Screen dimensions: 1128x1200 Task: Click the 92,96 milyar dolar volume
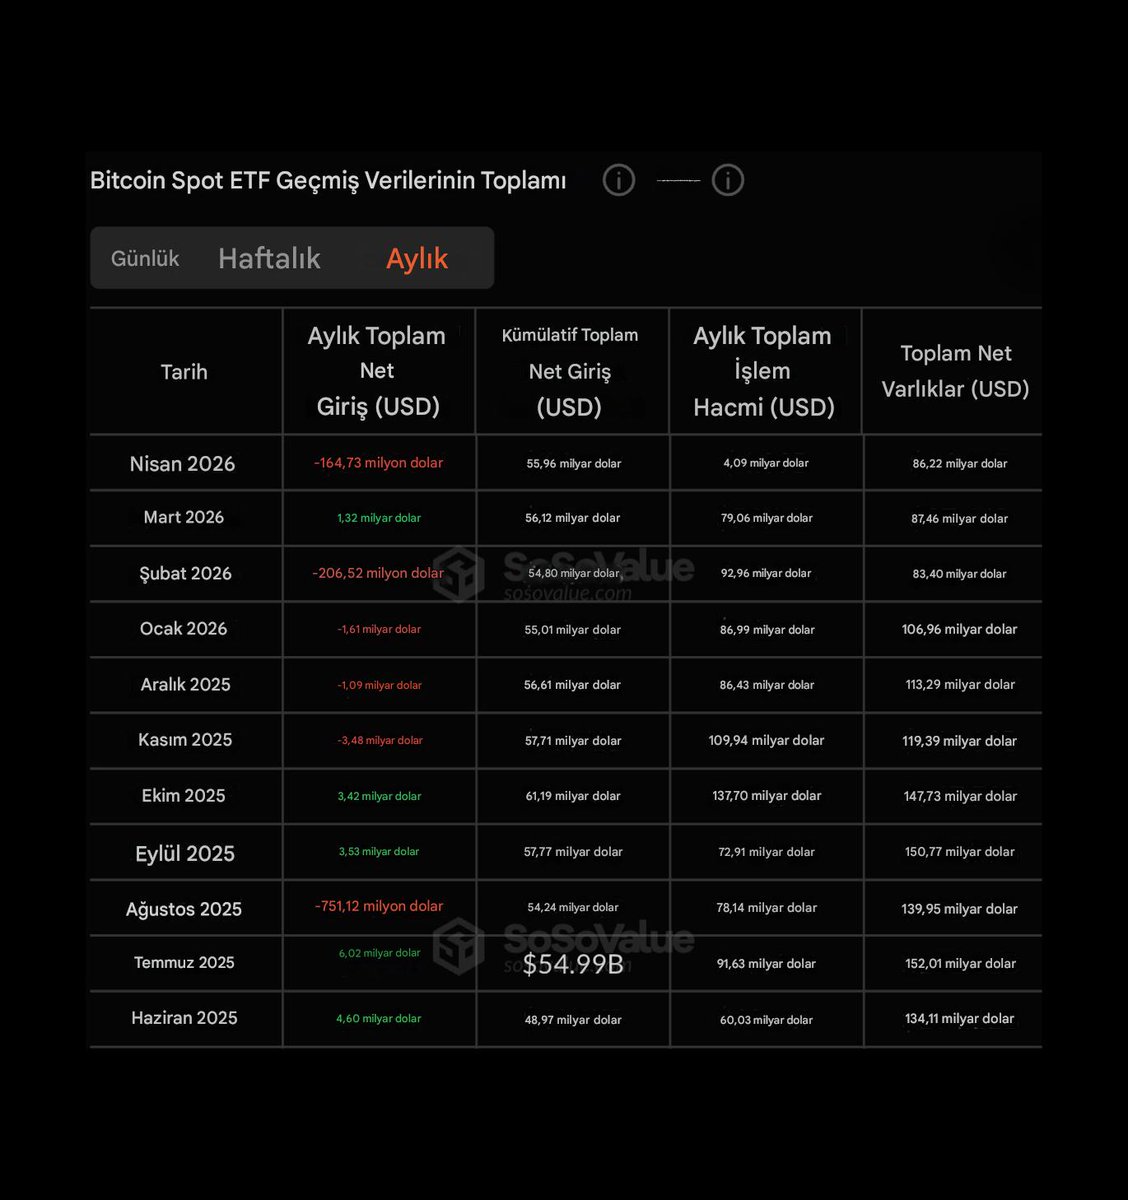pos(765,573)
